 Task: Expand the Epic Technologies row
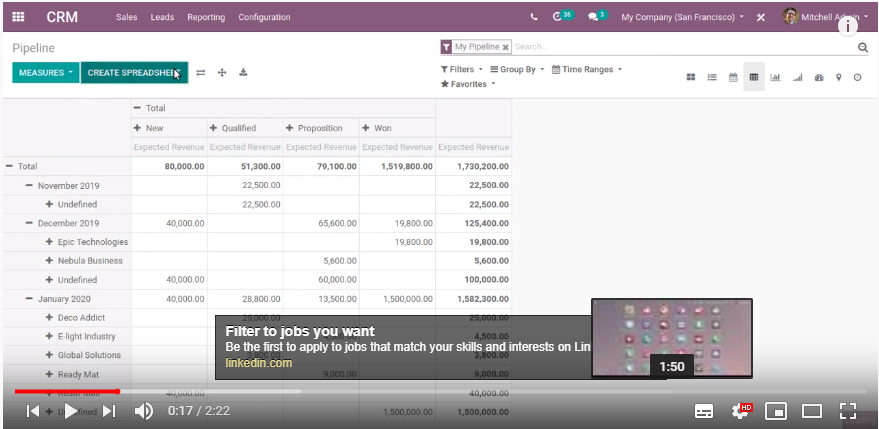click(x=49, y=242)
